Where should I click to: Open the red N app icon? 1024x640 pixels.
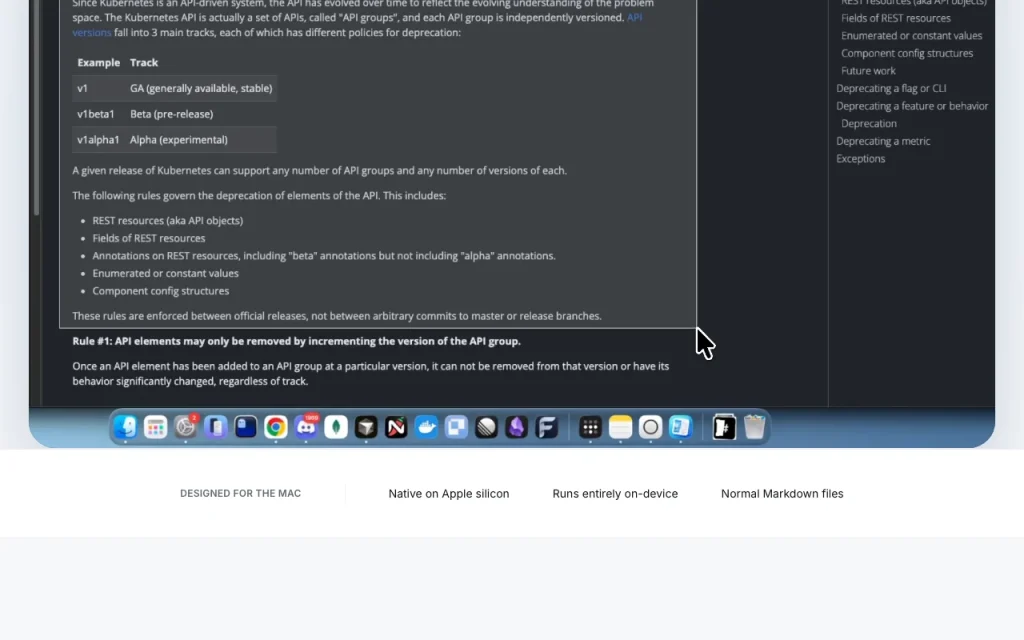coord(396,427)
